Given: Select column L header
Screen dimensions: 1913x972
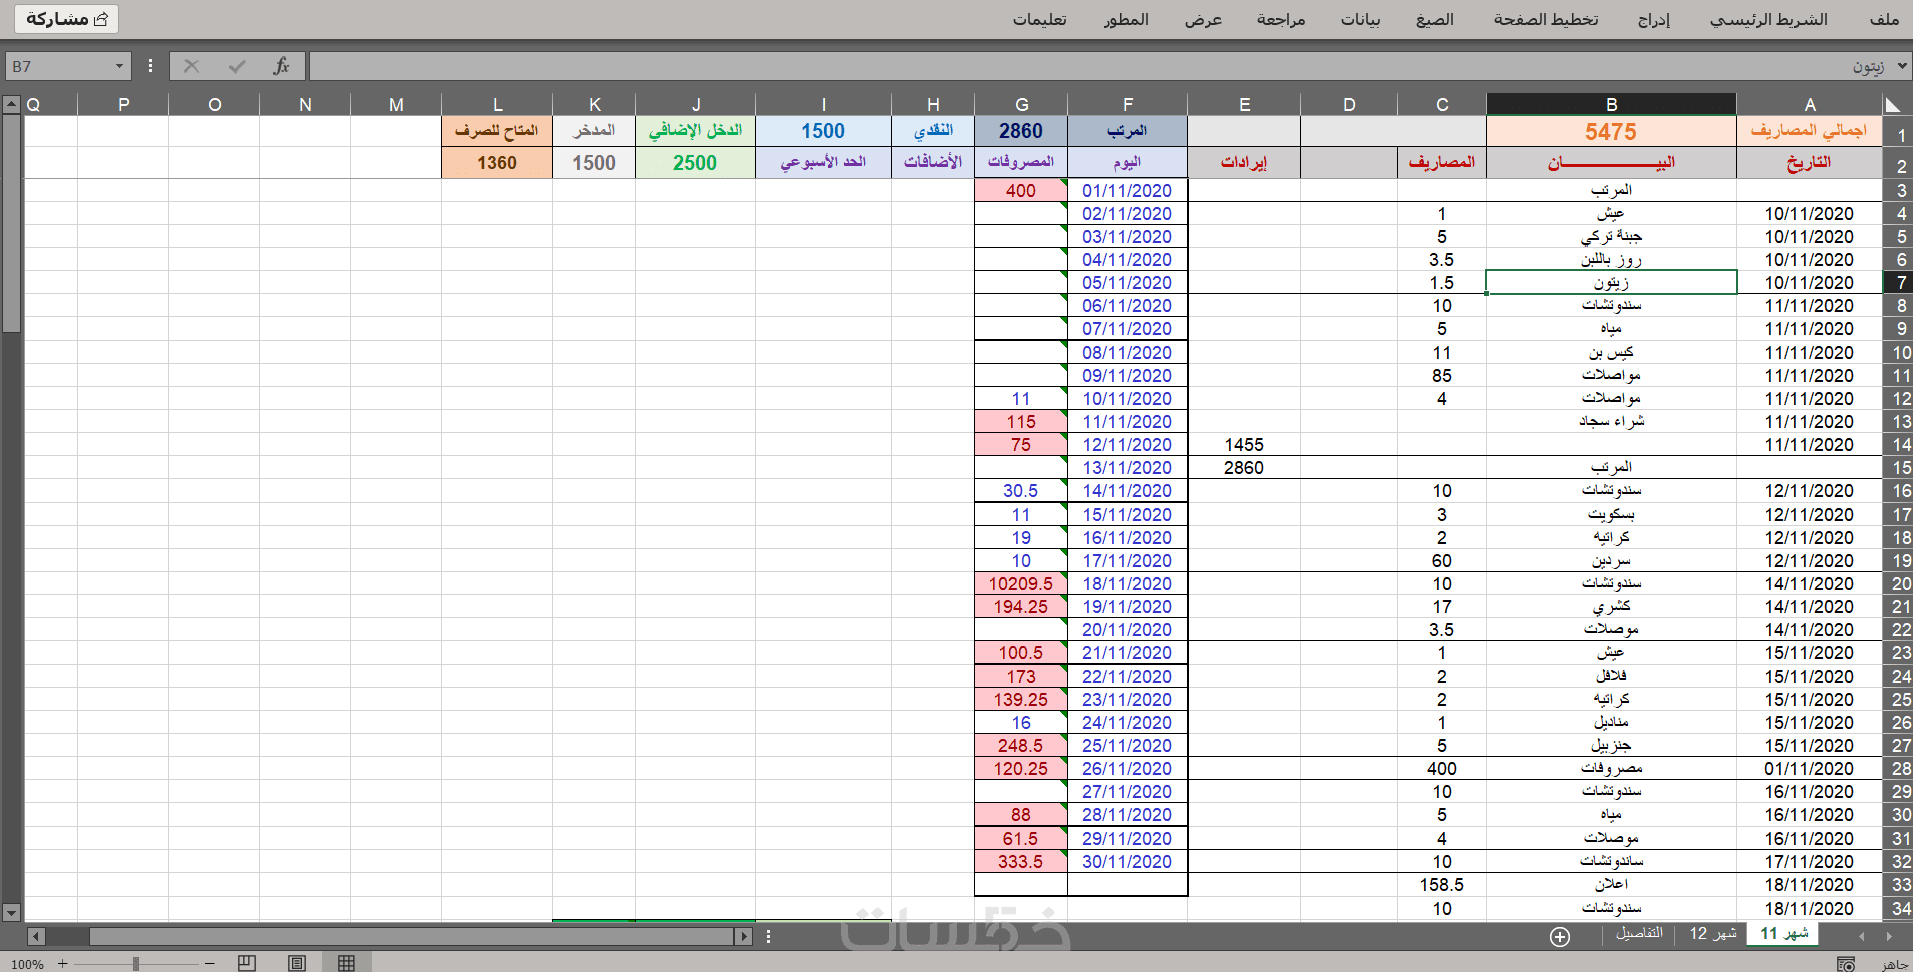Looking at the screenshot, I should (x=497, y=104).
